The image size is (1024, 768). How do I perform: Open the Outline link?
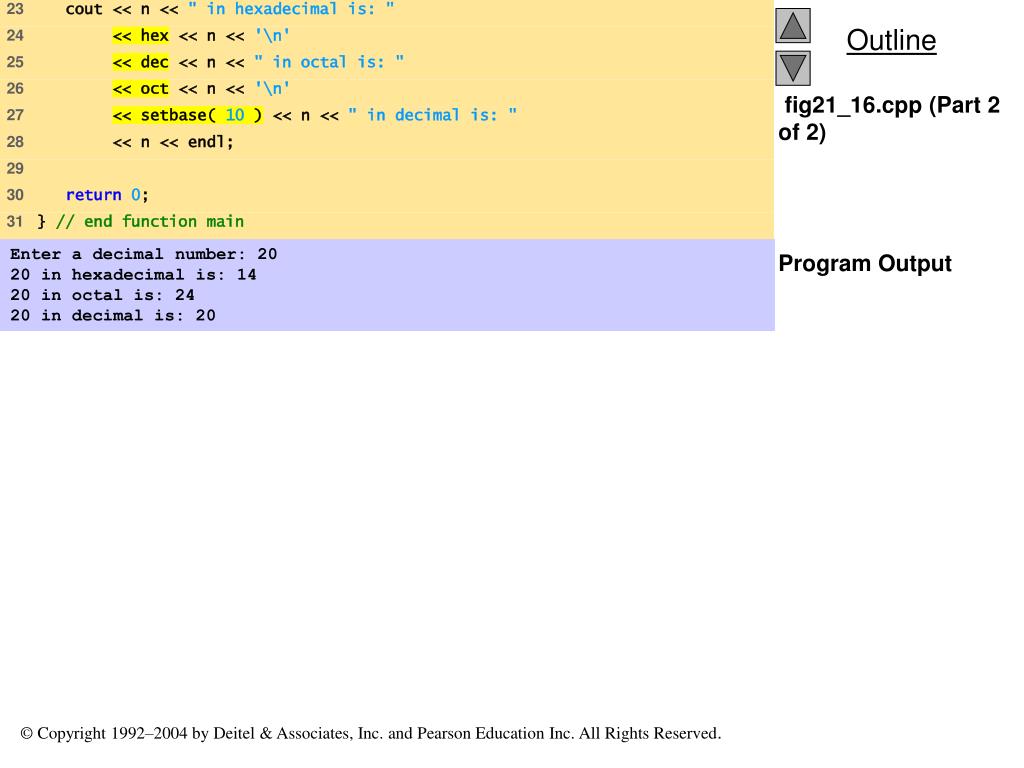point(891,40)
